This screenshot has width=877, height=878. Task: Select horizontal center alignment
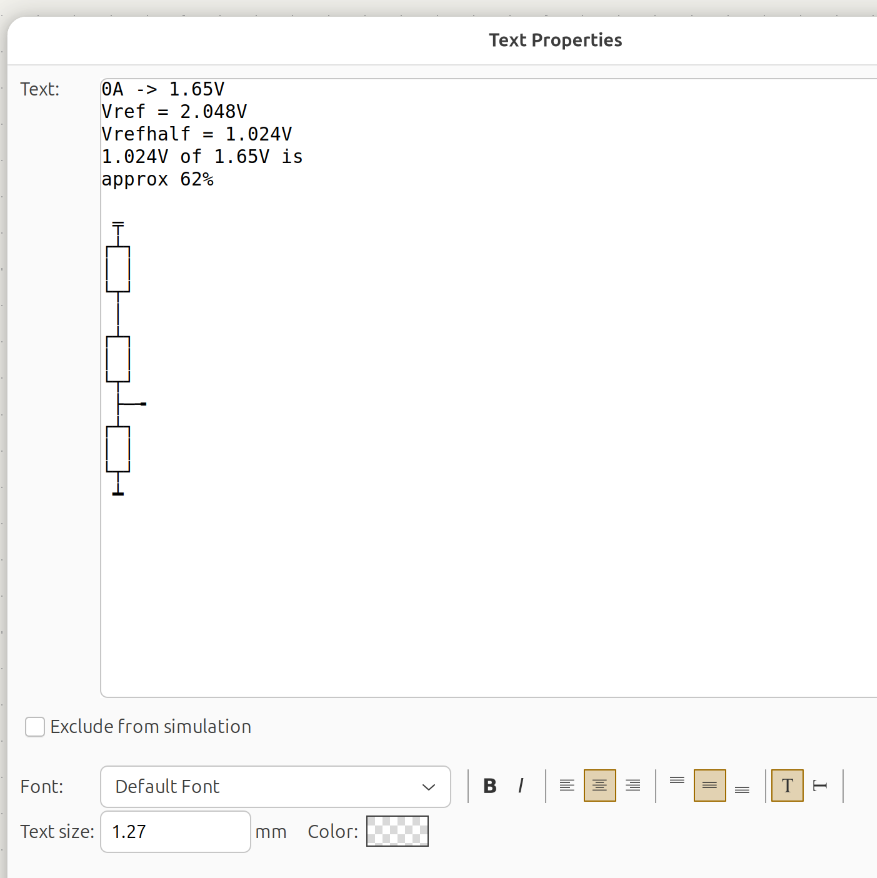(x=600, y=786)
